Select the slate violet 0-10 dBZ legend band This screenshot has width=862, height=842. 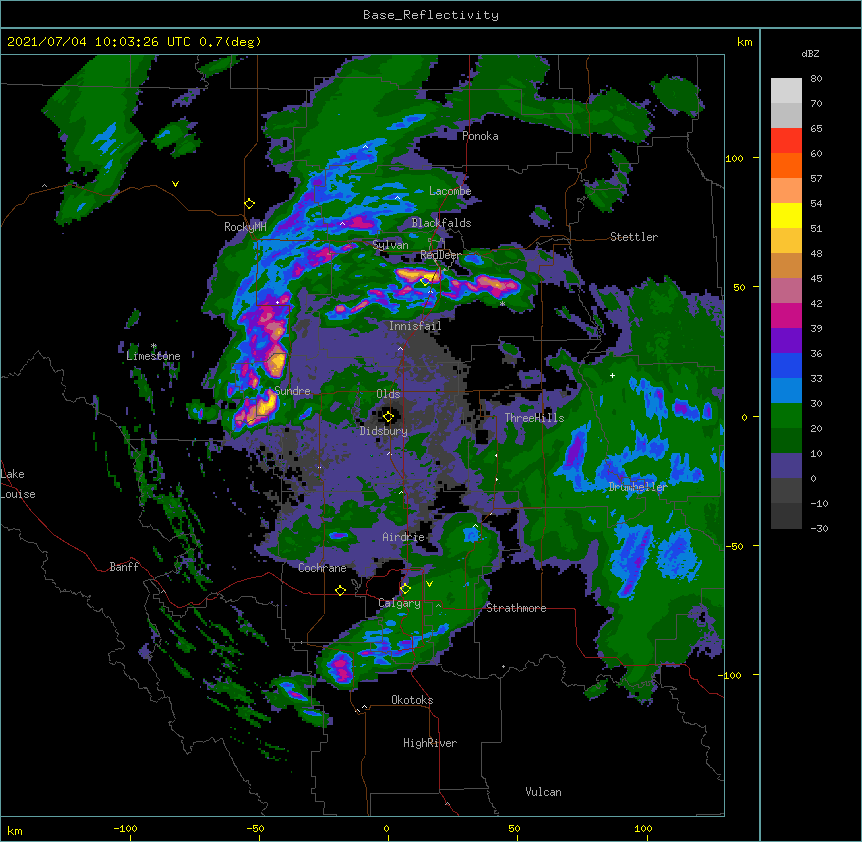pyautogui.click(x=786, y=466)
